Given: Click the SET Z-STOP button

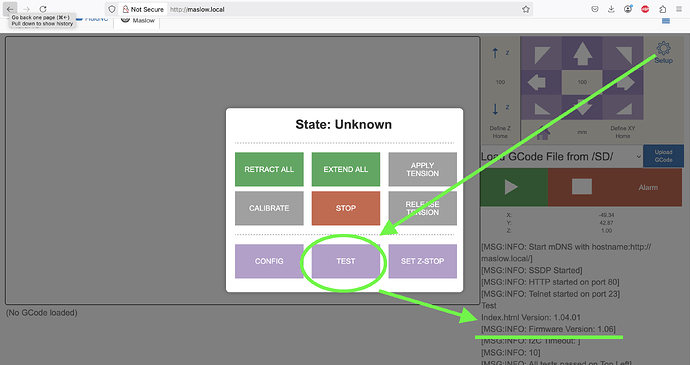Looking at the screenshot, I should pos(422,261).
